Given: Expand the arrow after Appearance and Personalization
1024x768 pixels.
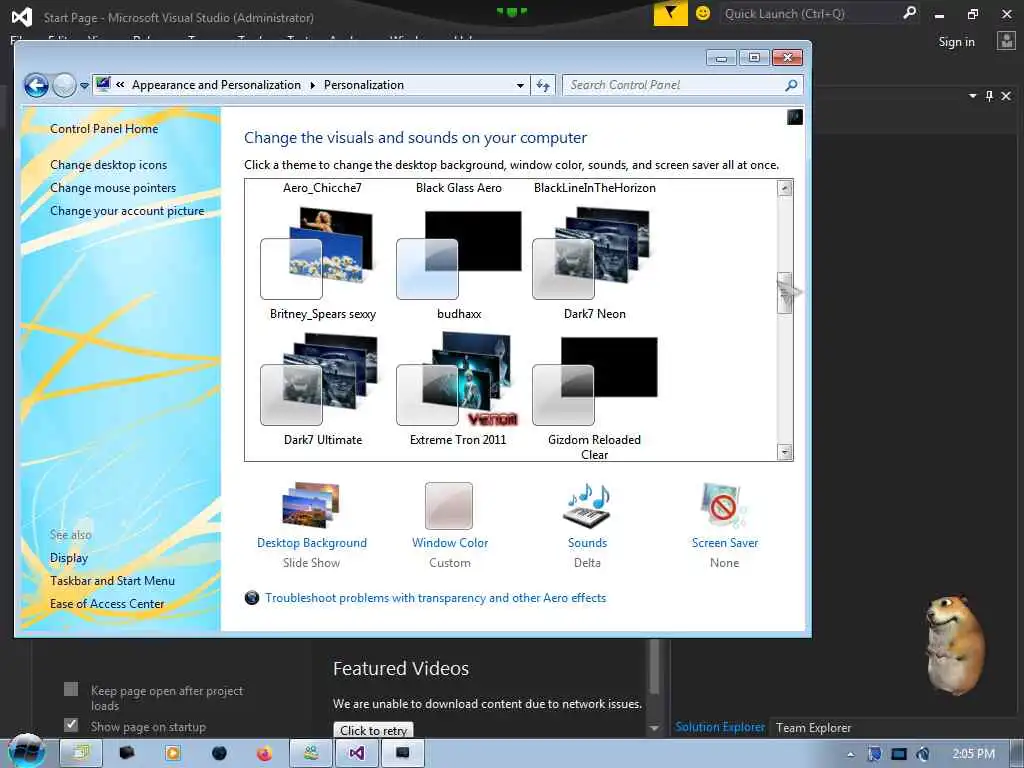Looking at the screenshot, I should tap(313, 86).
